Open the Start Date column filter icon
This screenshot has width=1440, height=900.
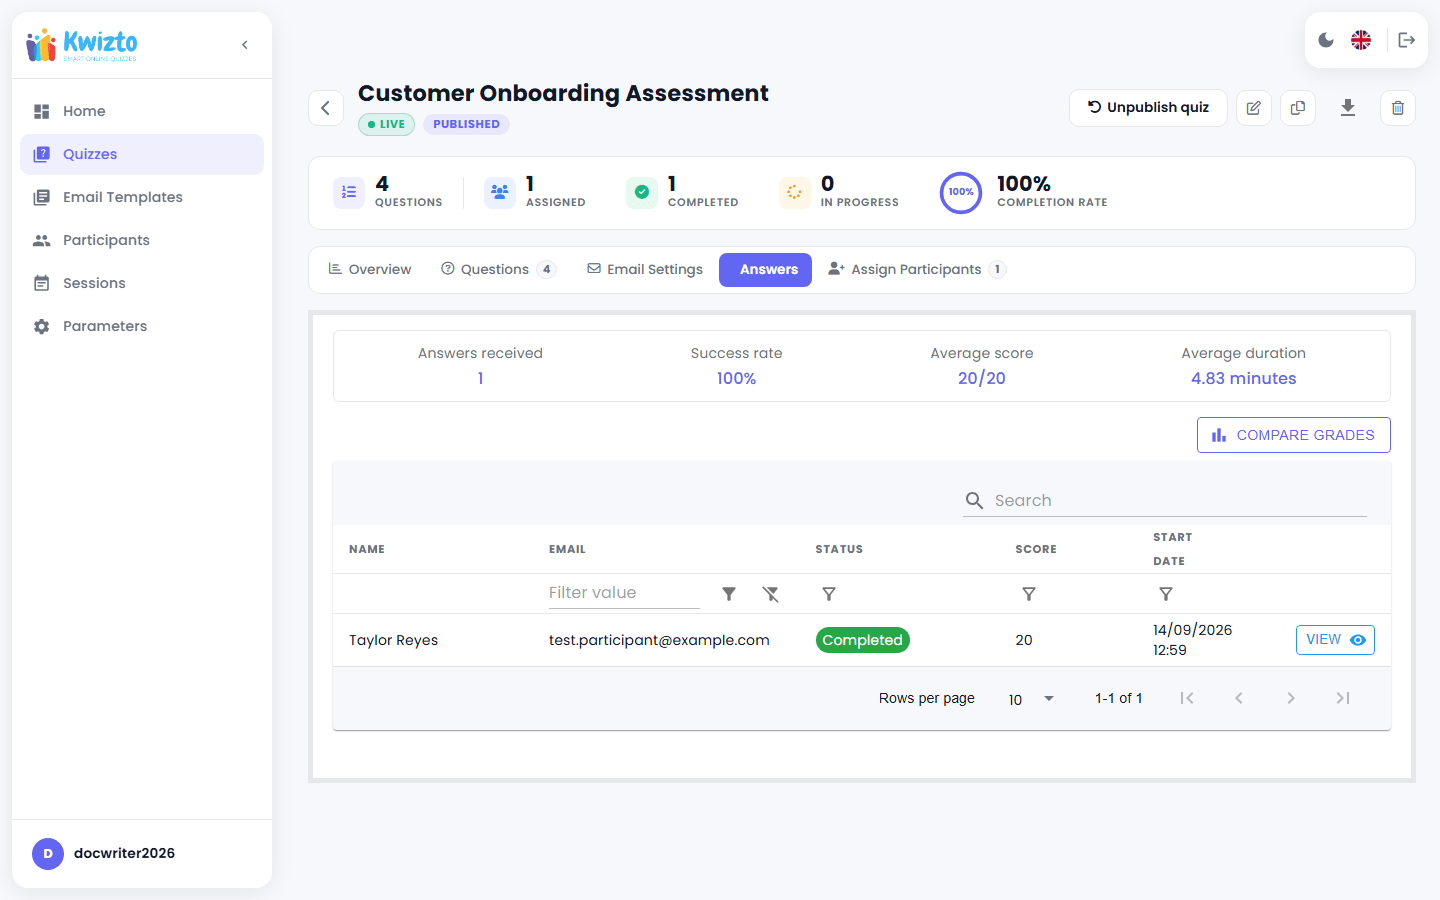pos(1166,594)
